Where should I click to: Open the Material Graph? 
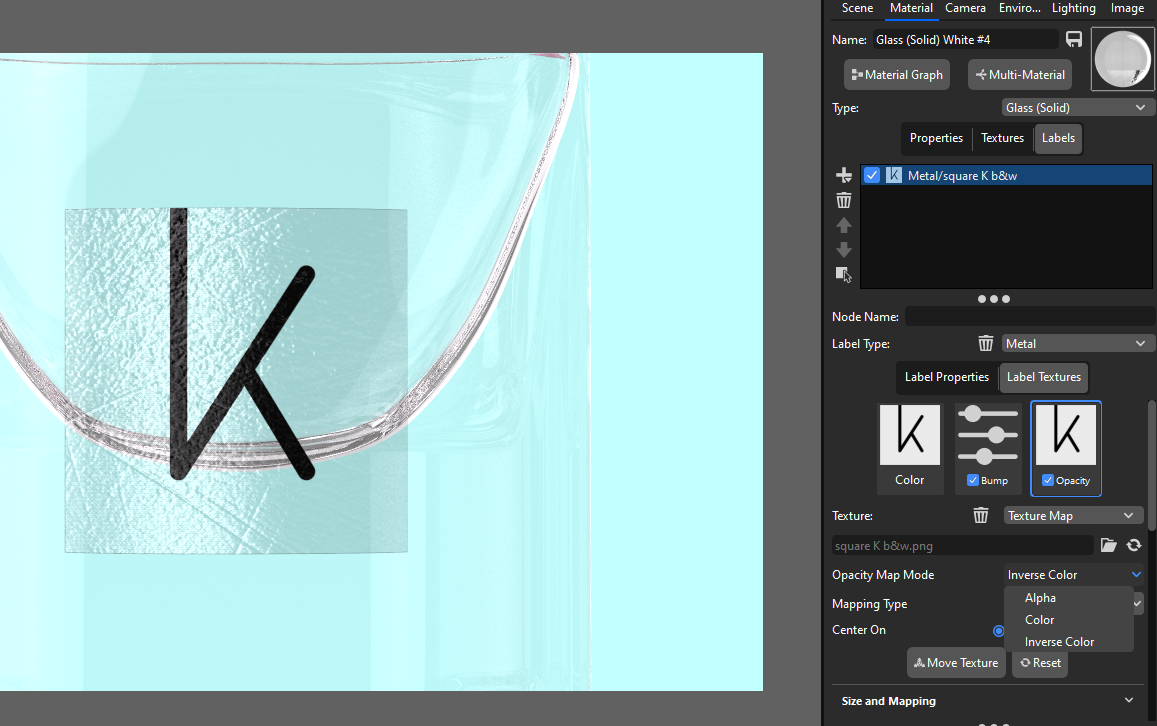(896, 74)
